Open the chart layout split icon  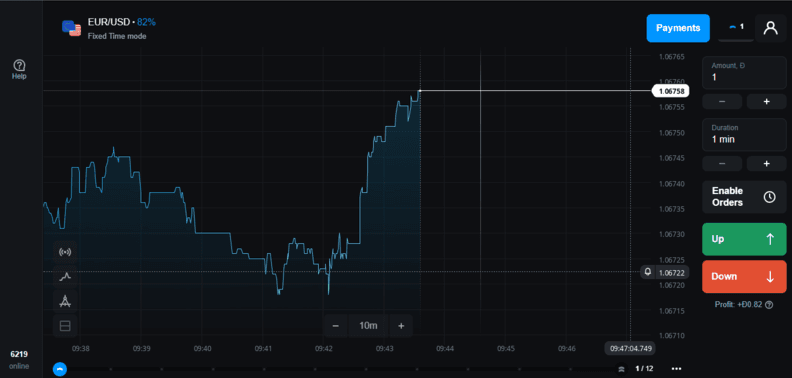tap(65, 326)
